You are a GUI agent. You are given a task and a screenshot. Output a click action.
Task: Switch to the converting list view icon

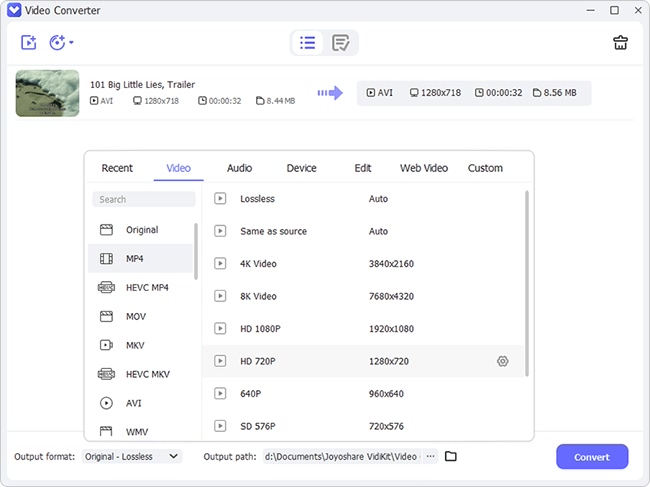pyautogui.click(x=308, y=42)
